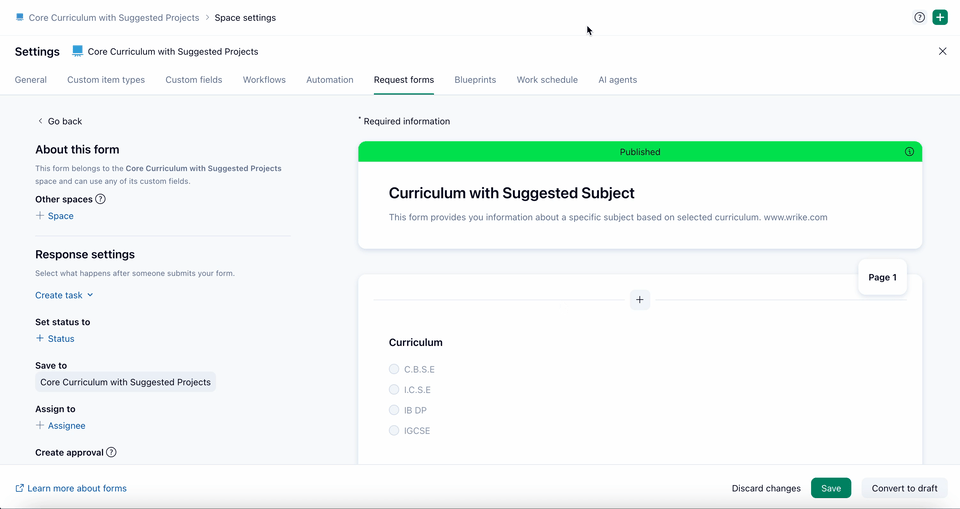Screen dimensions: 960x509
Task: Click the Published status banner
Action: (x=640, y=151)
